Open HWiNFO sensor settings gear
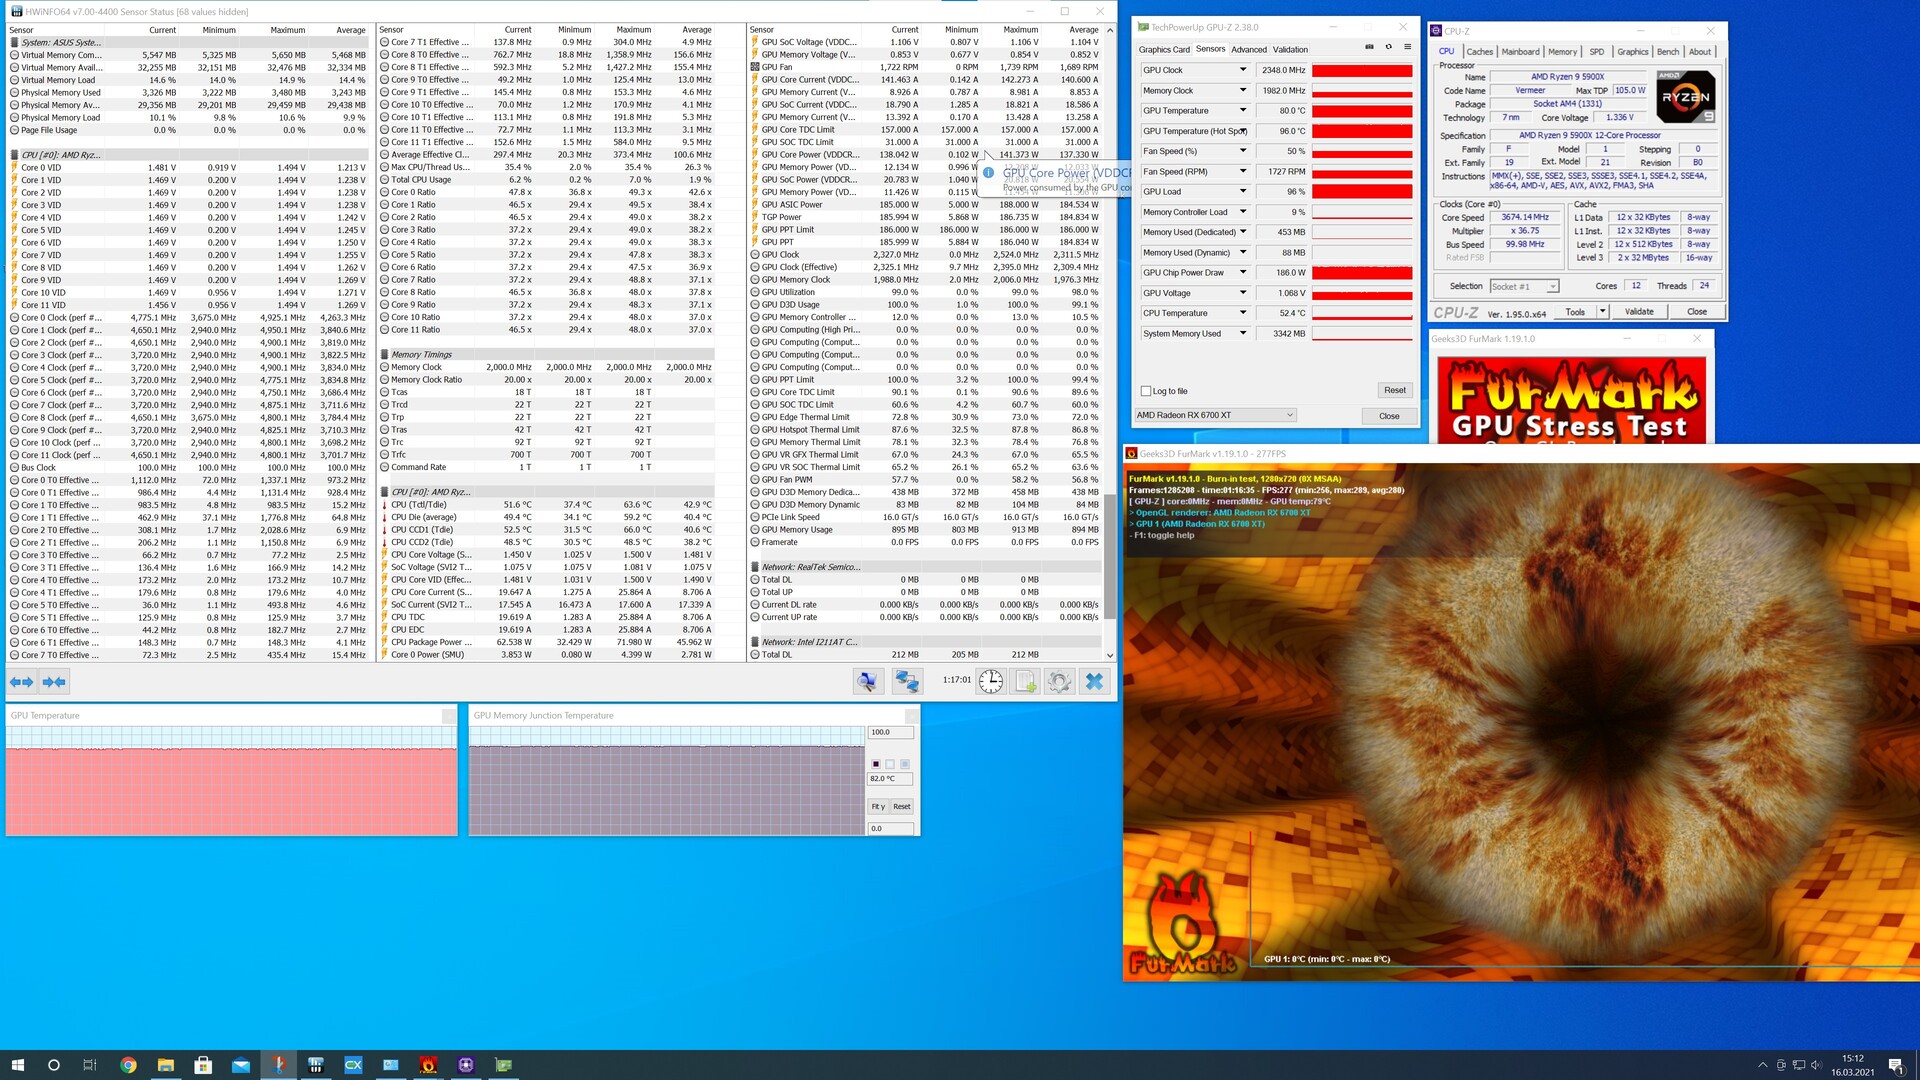Image resolution: width=1920 pixels, height=1080 pixels. click(x=1059, y=682)
